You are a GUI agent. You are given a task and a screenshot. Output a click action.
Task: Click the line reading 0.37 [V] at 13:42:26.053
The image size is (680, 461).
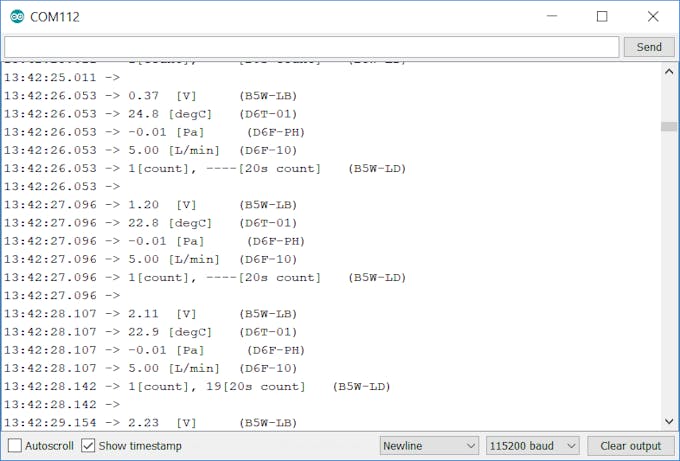(x=150, y=95)
